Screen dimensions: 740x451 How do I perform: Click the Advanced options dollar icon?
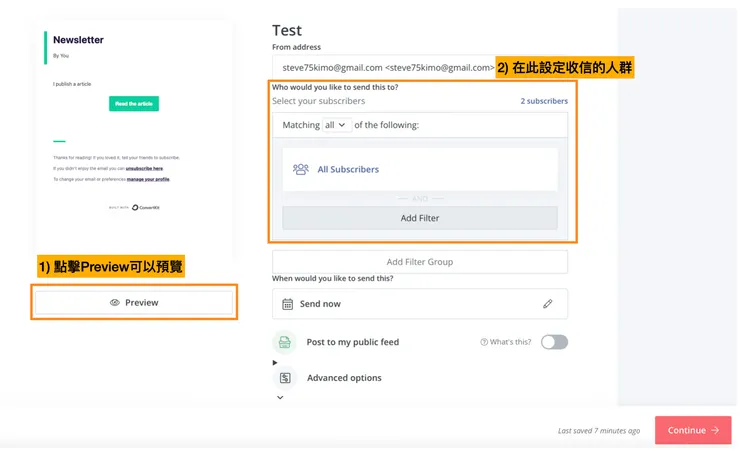click(x=285, y=378)
